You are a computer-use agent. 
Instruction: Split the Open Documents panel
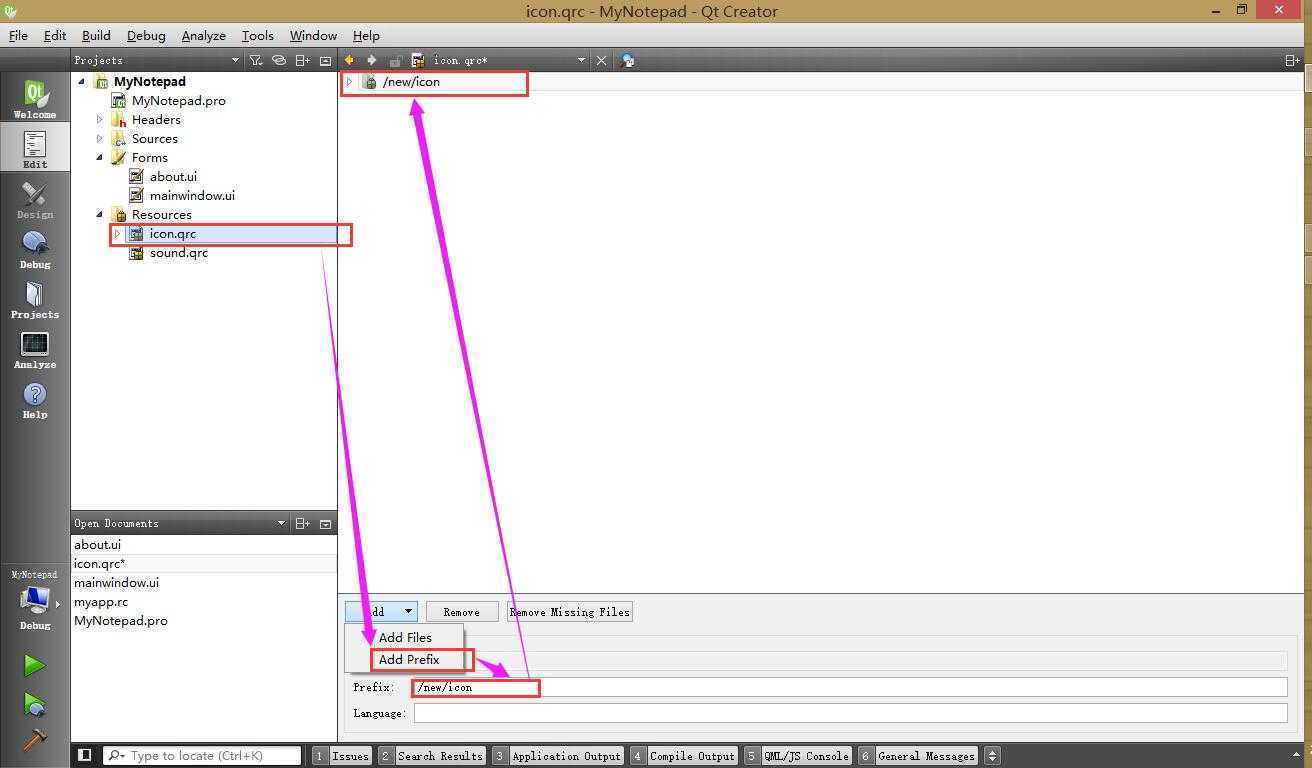(x=302, y=523)
